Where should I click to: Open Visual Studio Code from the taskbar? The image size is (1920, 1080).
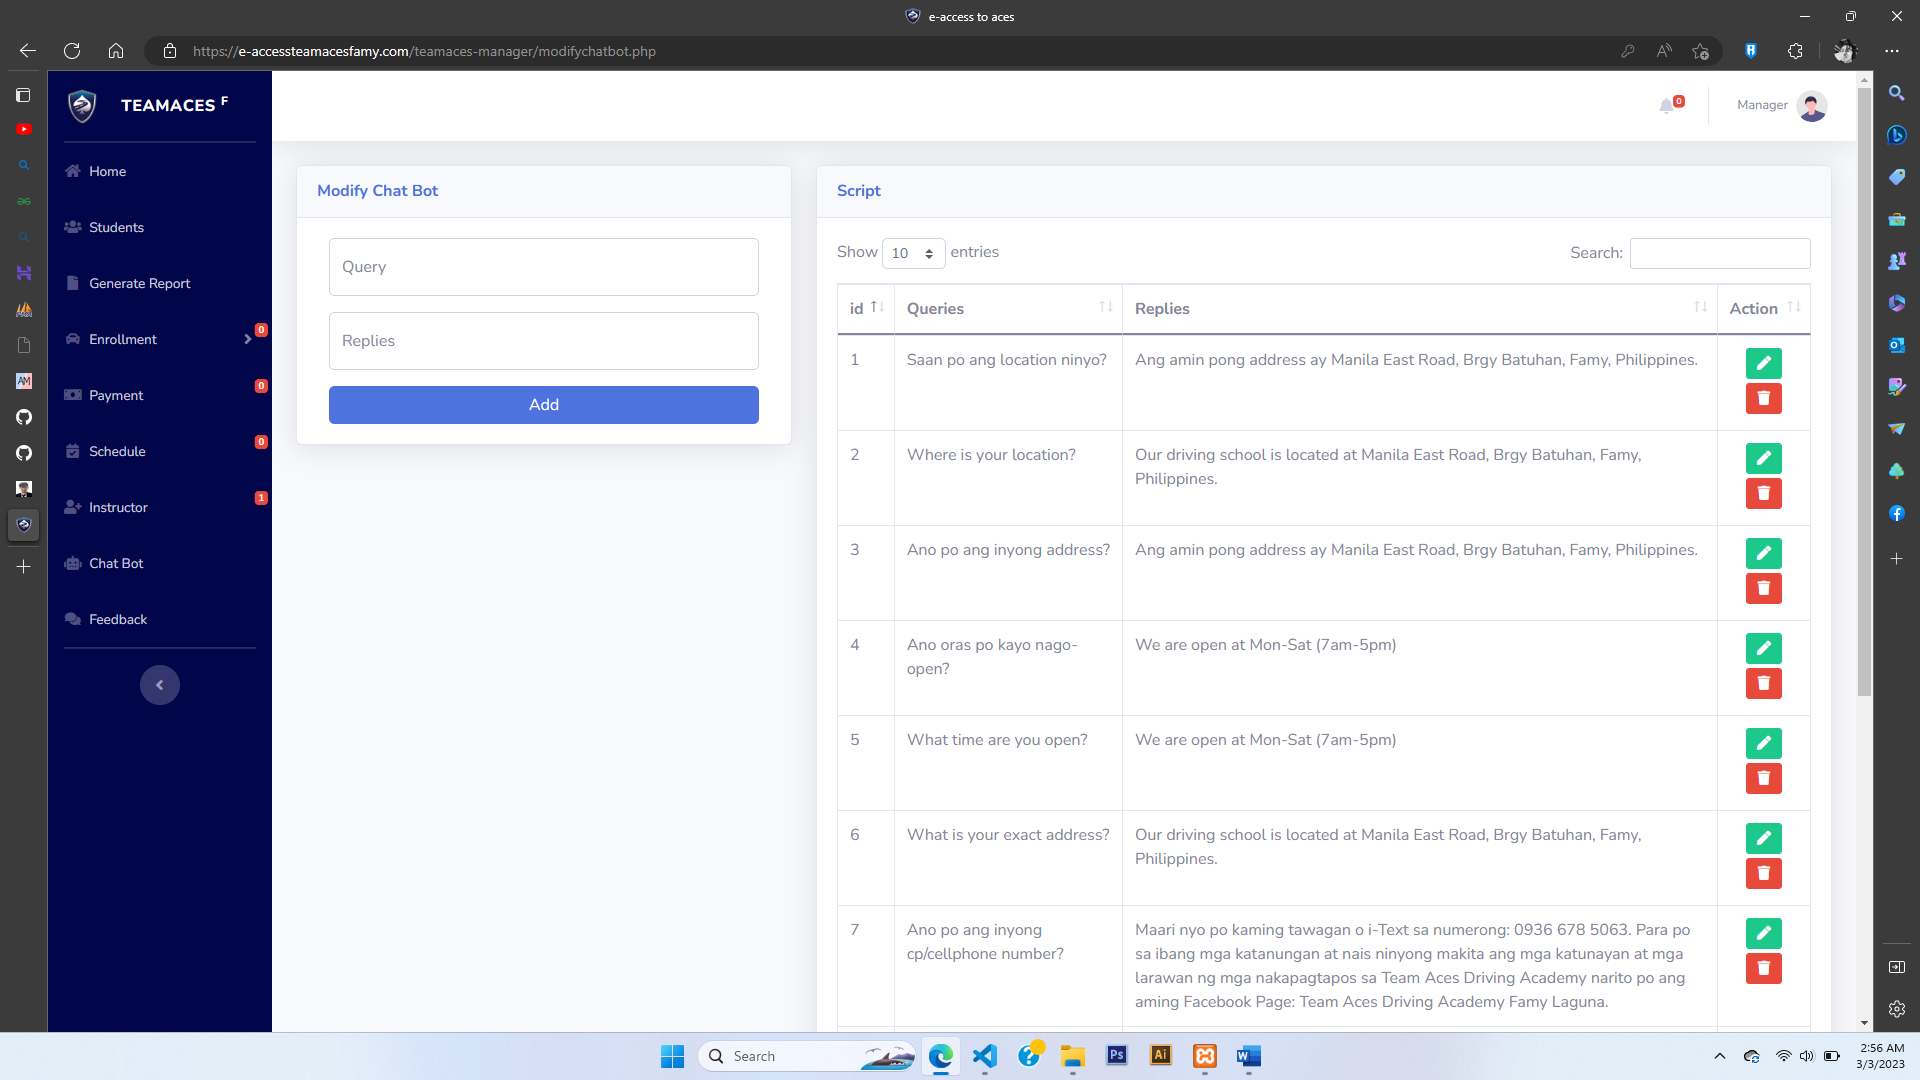985,1055
